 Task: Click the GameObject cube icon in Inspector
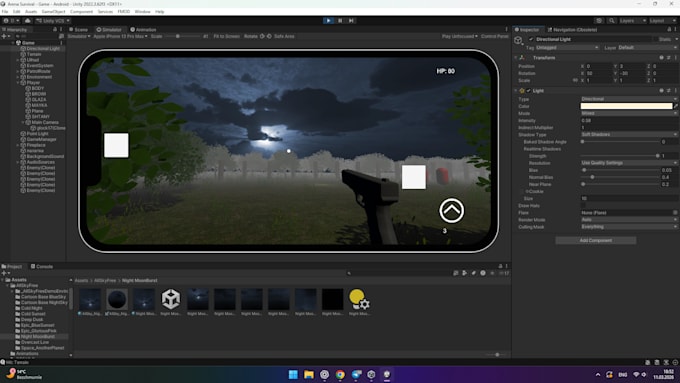[518, 40]
